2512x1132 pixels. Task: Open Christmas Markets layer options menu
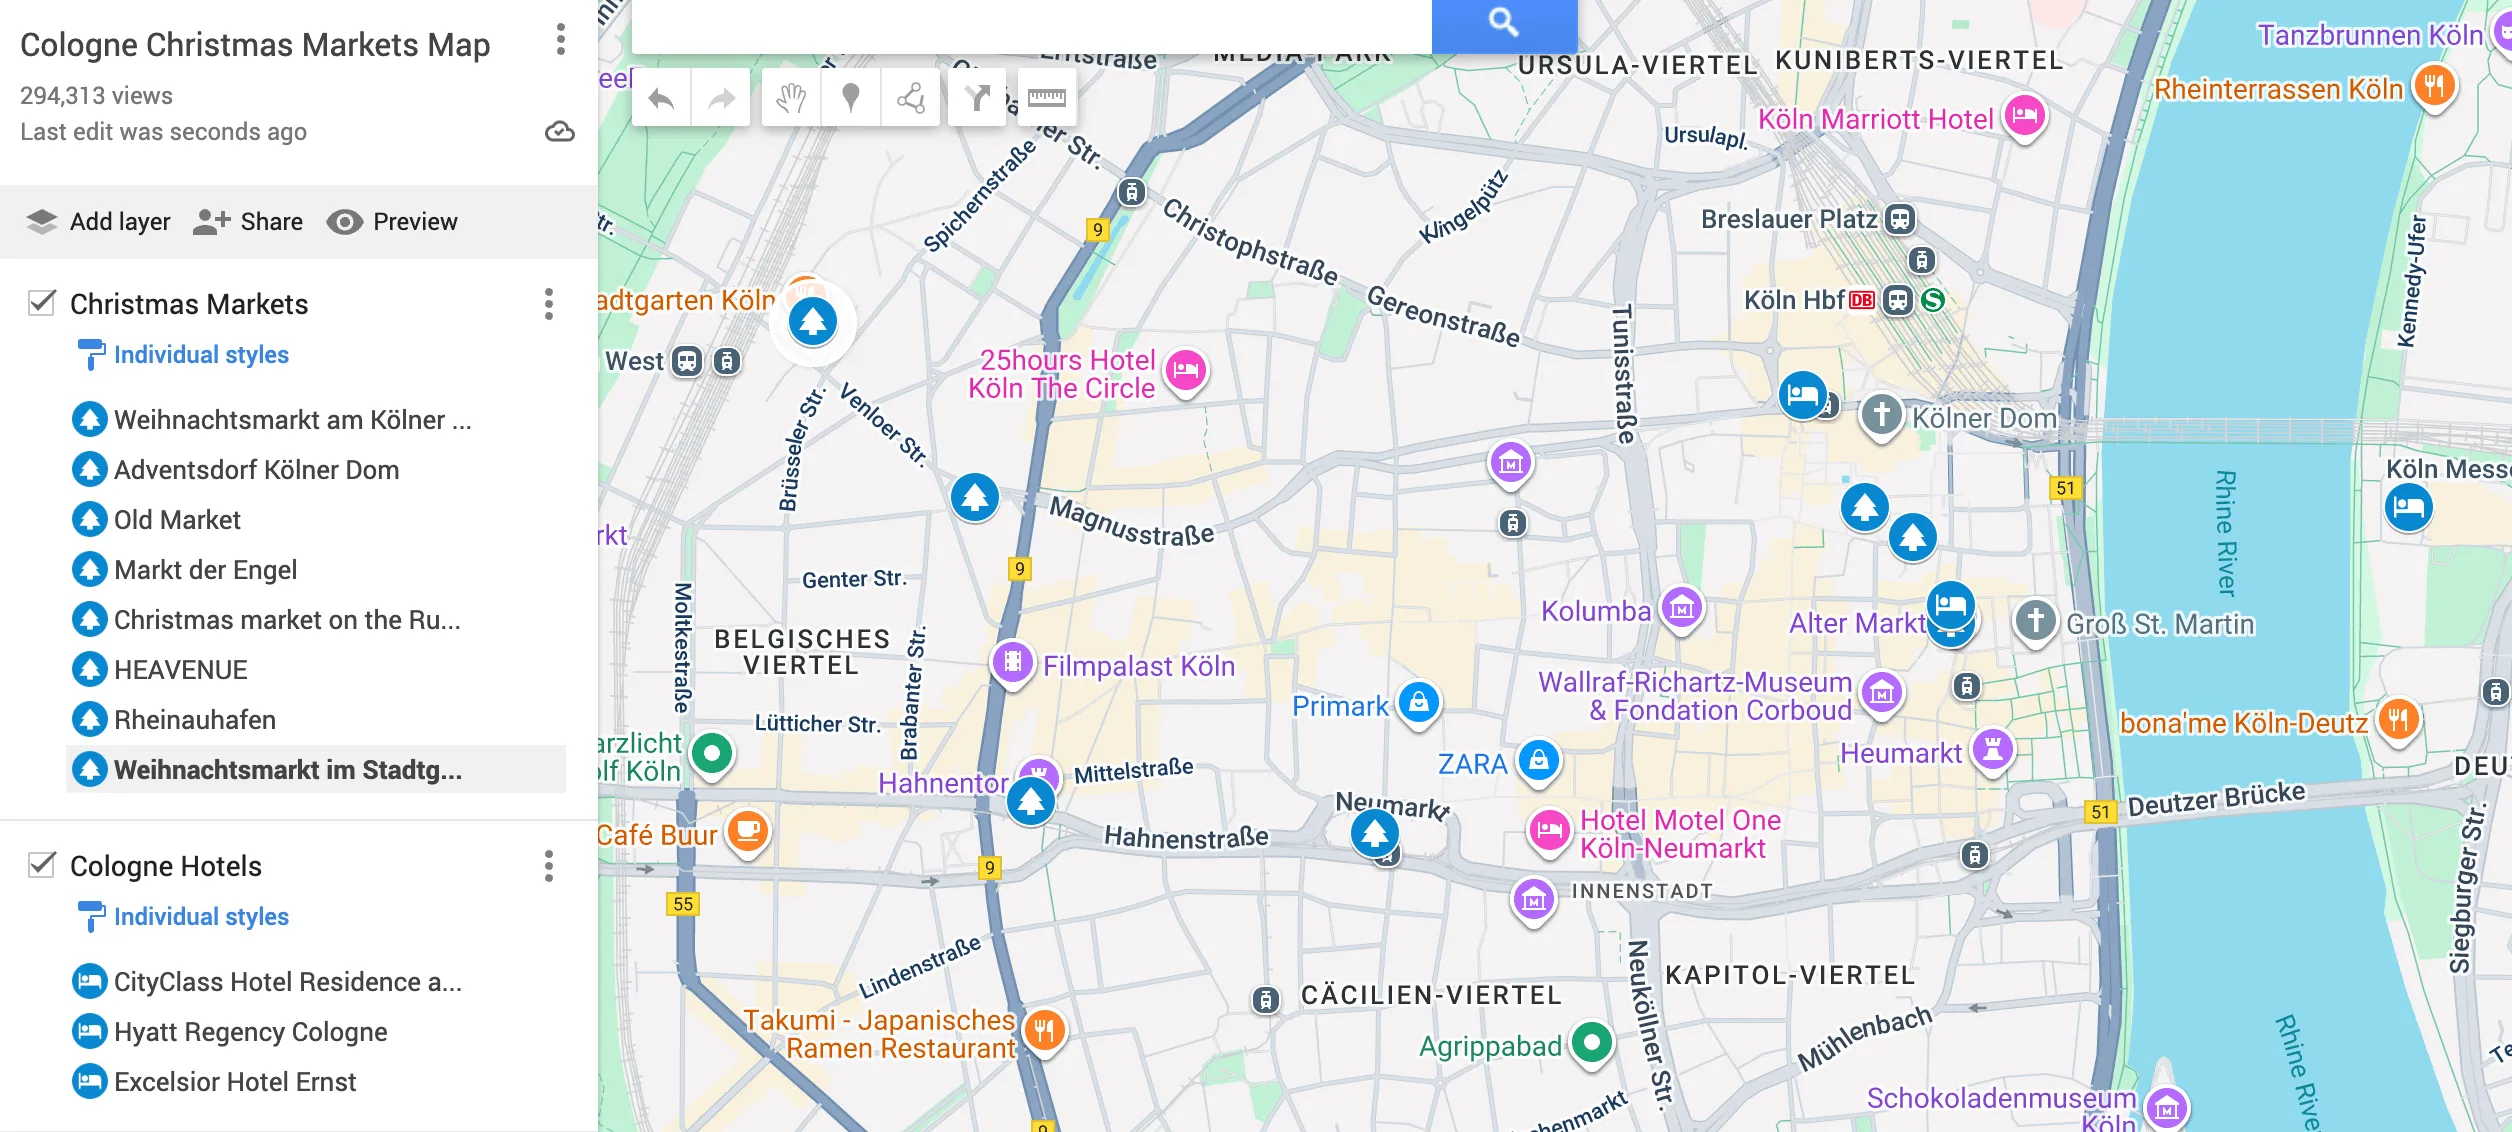pos(548,304)
